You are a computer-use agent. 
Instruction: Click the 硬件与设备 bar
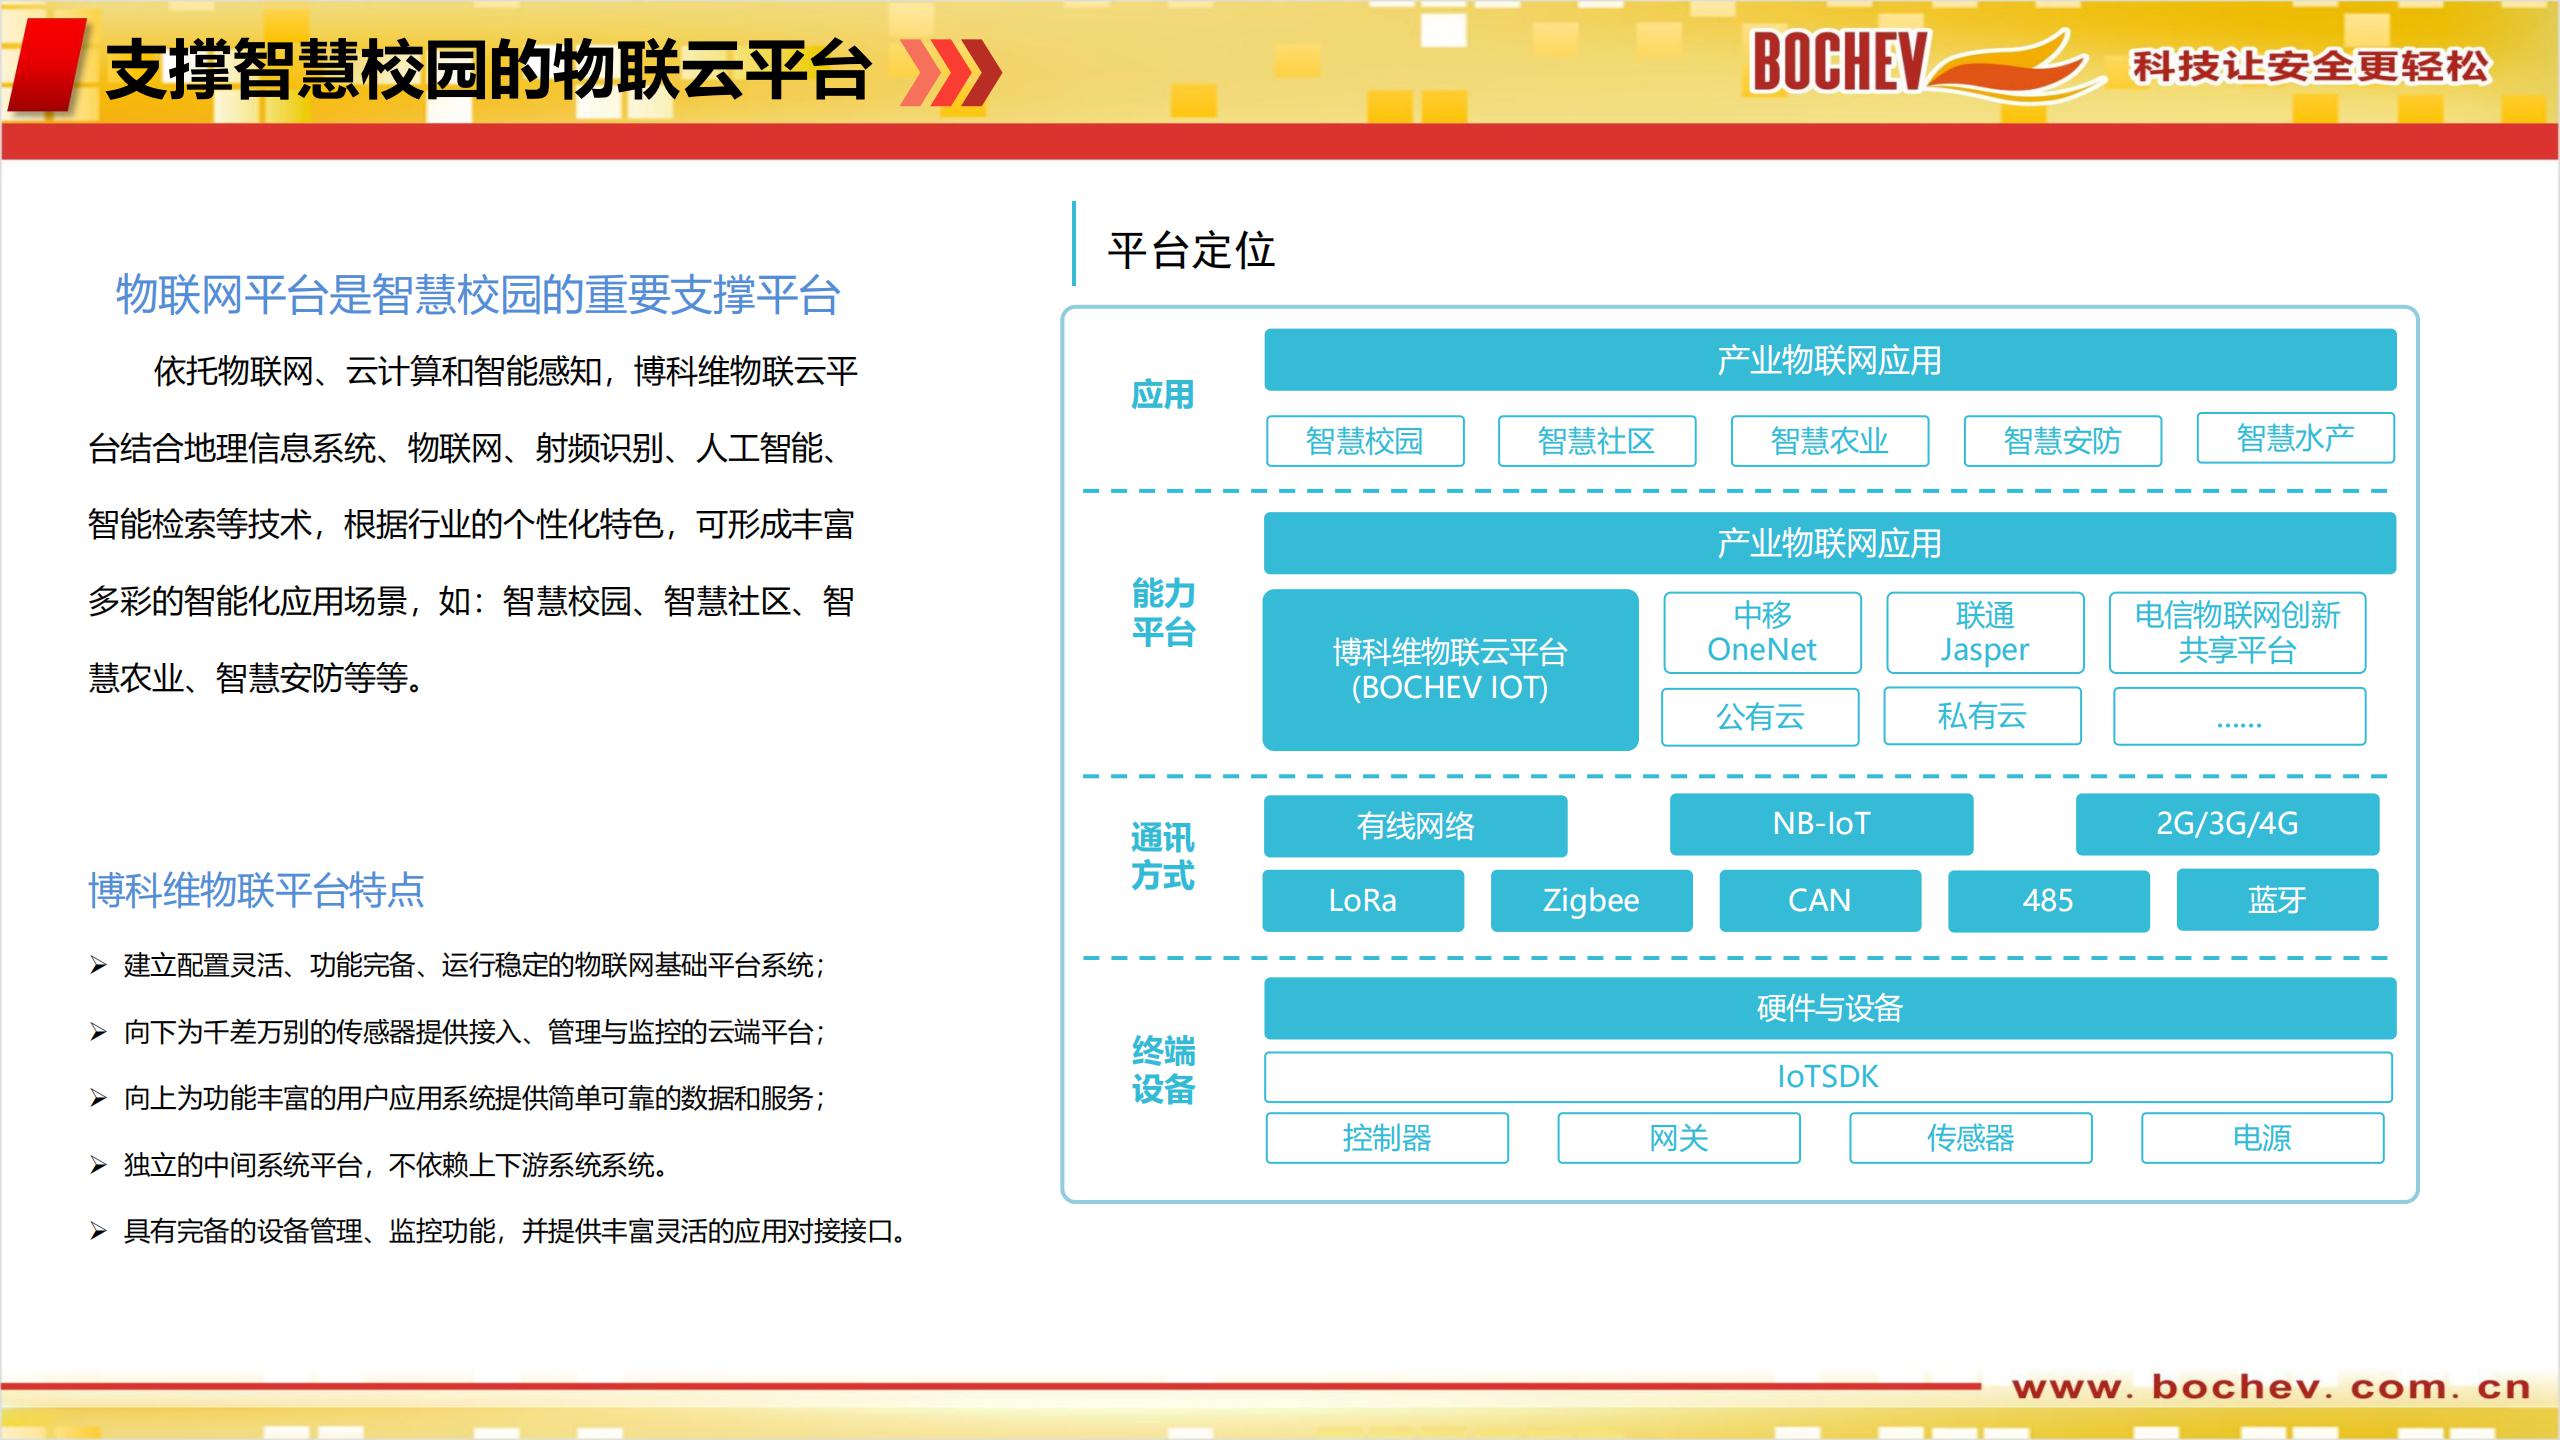(1830, 1008)
